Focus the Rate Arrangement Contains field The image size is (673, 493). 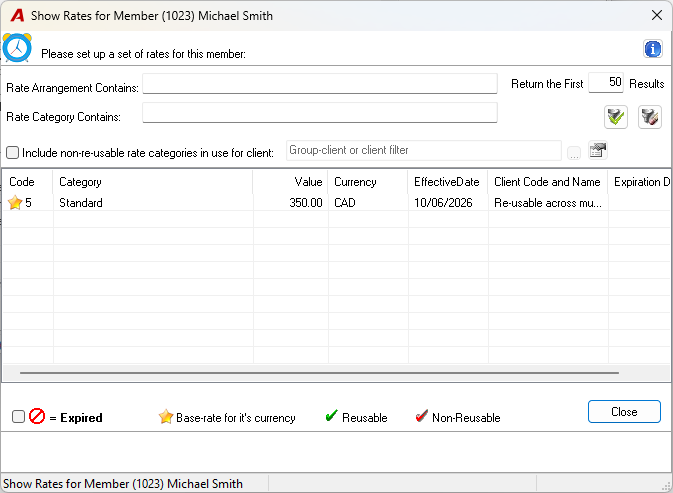point(320,83)
